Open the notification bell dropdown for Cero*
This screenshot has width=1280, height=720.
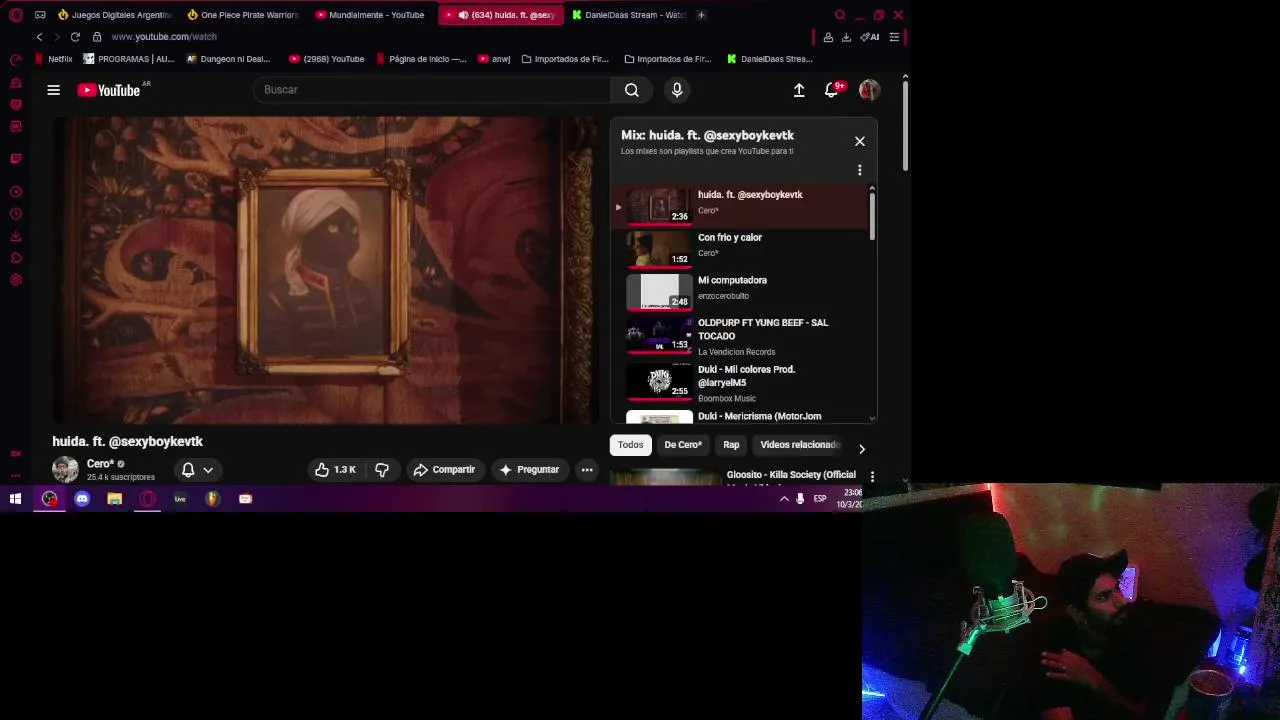197,470
